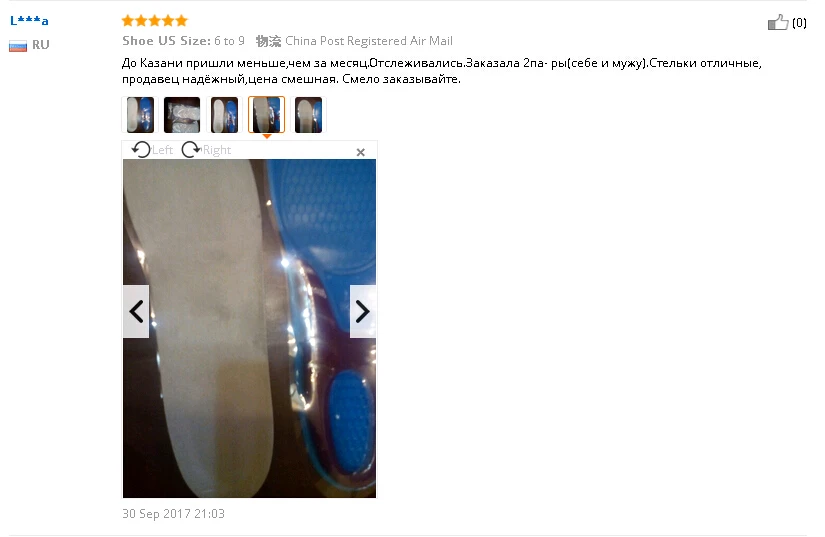Click the enlarged insole photo

[249, 329]
